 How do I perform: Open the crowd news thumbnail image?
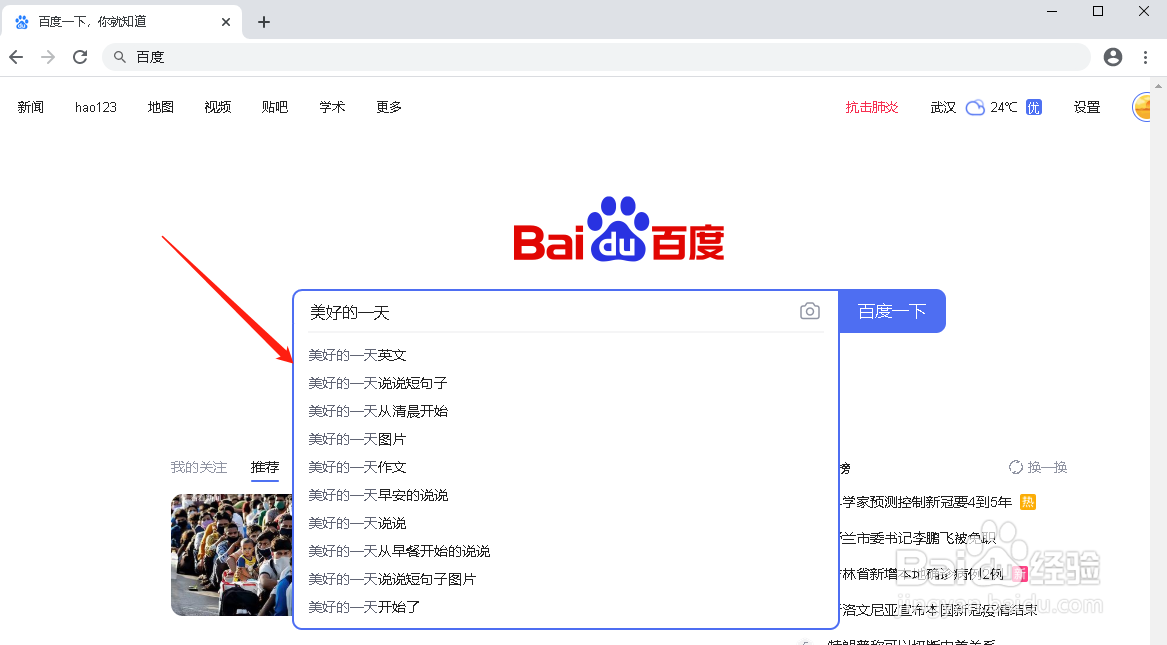[231, 555]
